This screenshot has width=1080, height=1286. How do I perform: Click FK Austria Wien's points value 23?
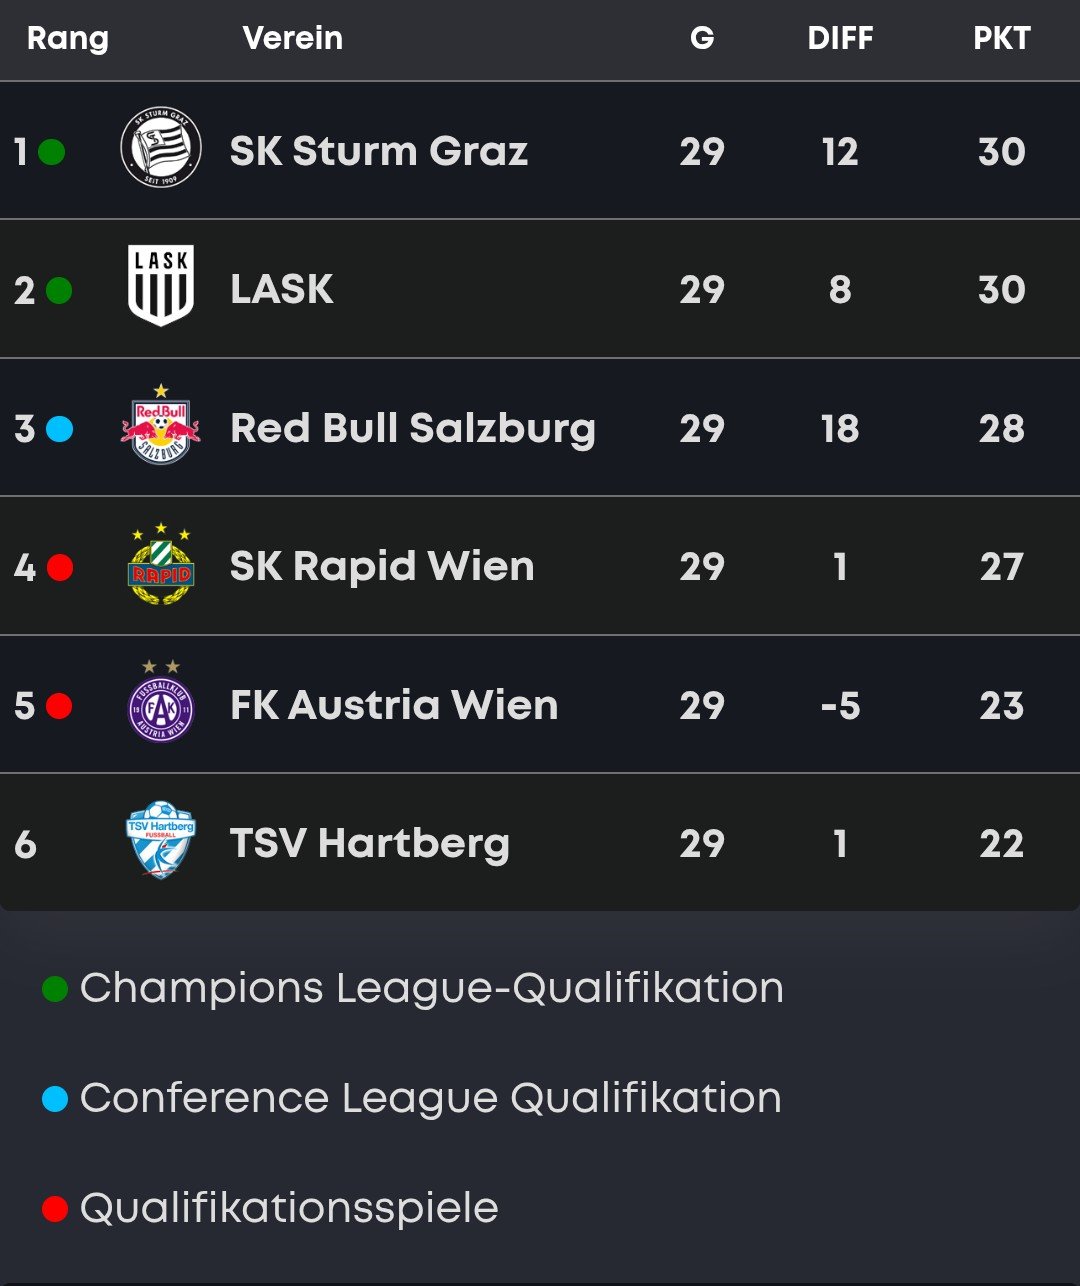click(x=1001, y=706)
